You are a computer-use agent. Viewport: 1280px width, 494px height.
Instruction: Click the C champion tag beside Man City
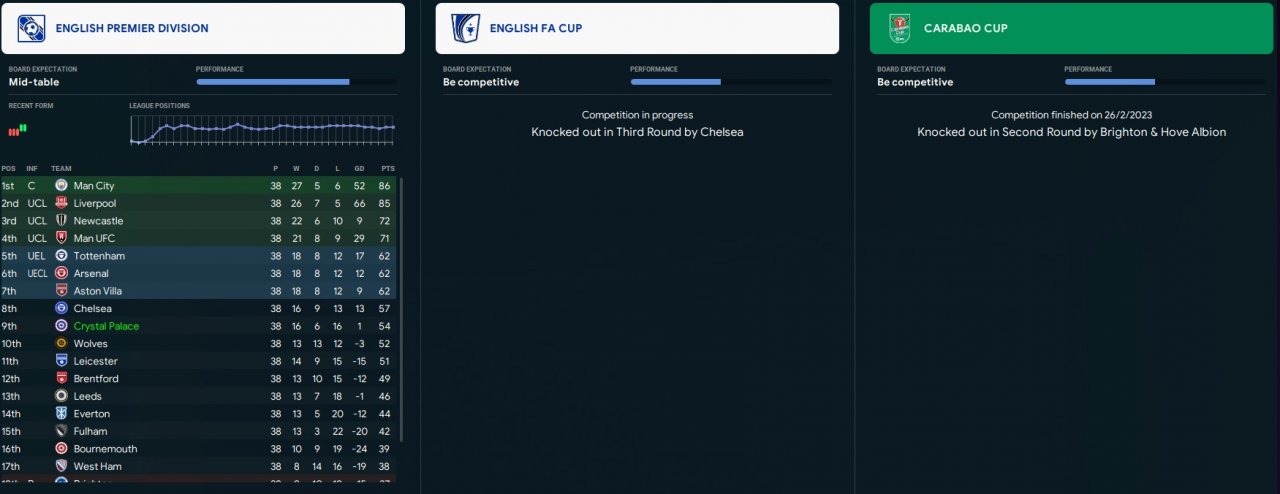[31, 186]
